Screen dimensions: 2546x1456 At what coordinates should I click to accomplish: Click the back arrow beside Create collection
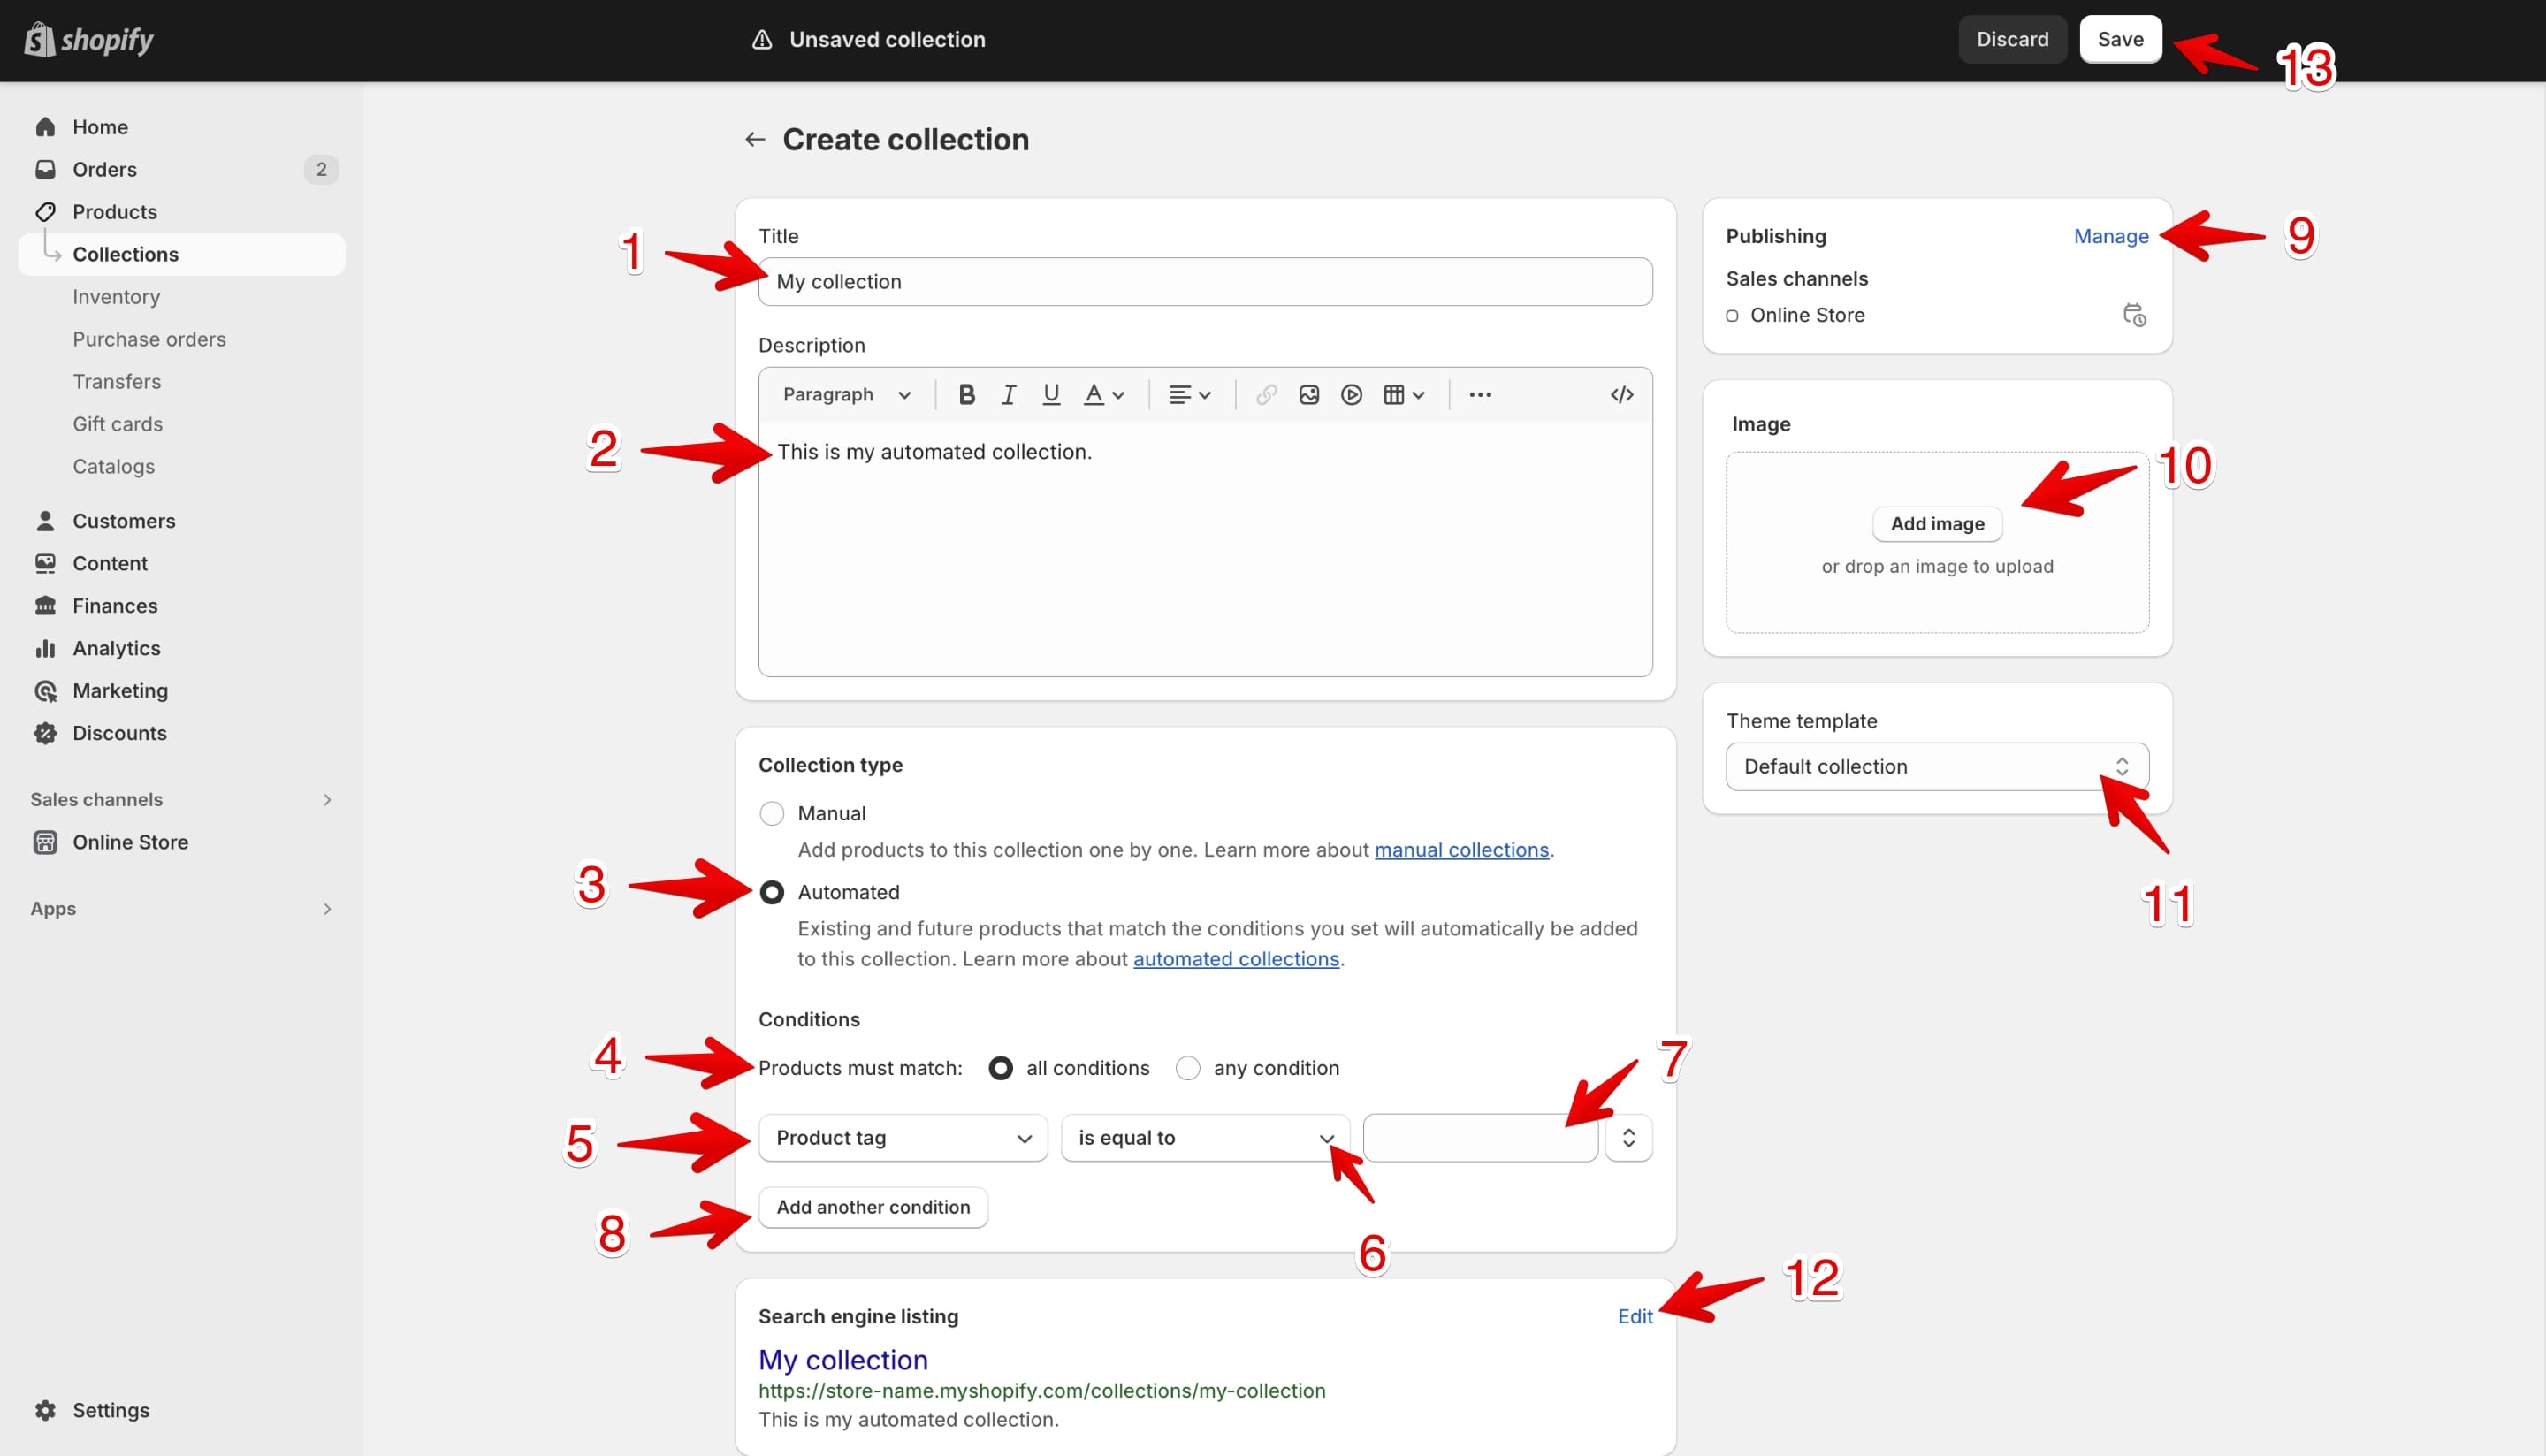coord(755,139)
